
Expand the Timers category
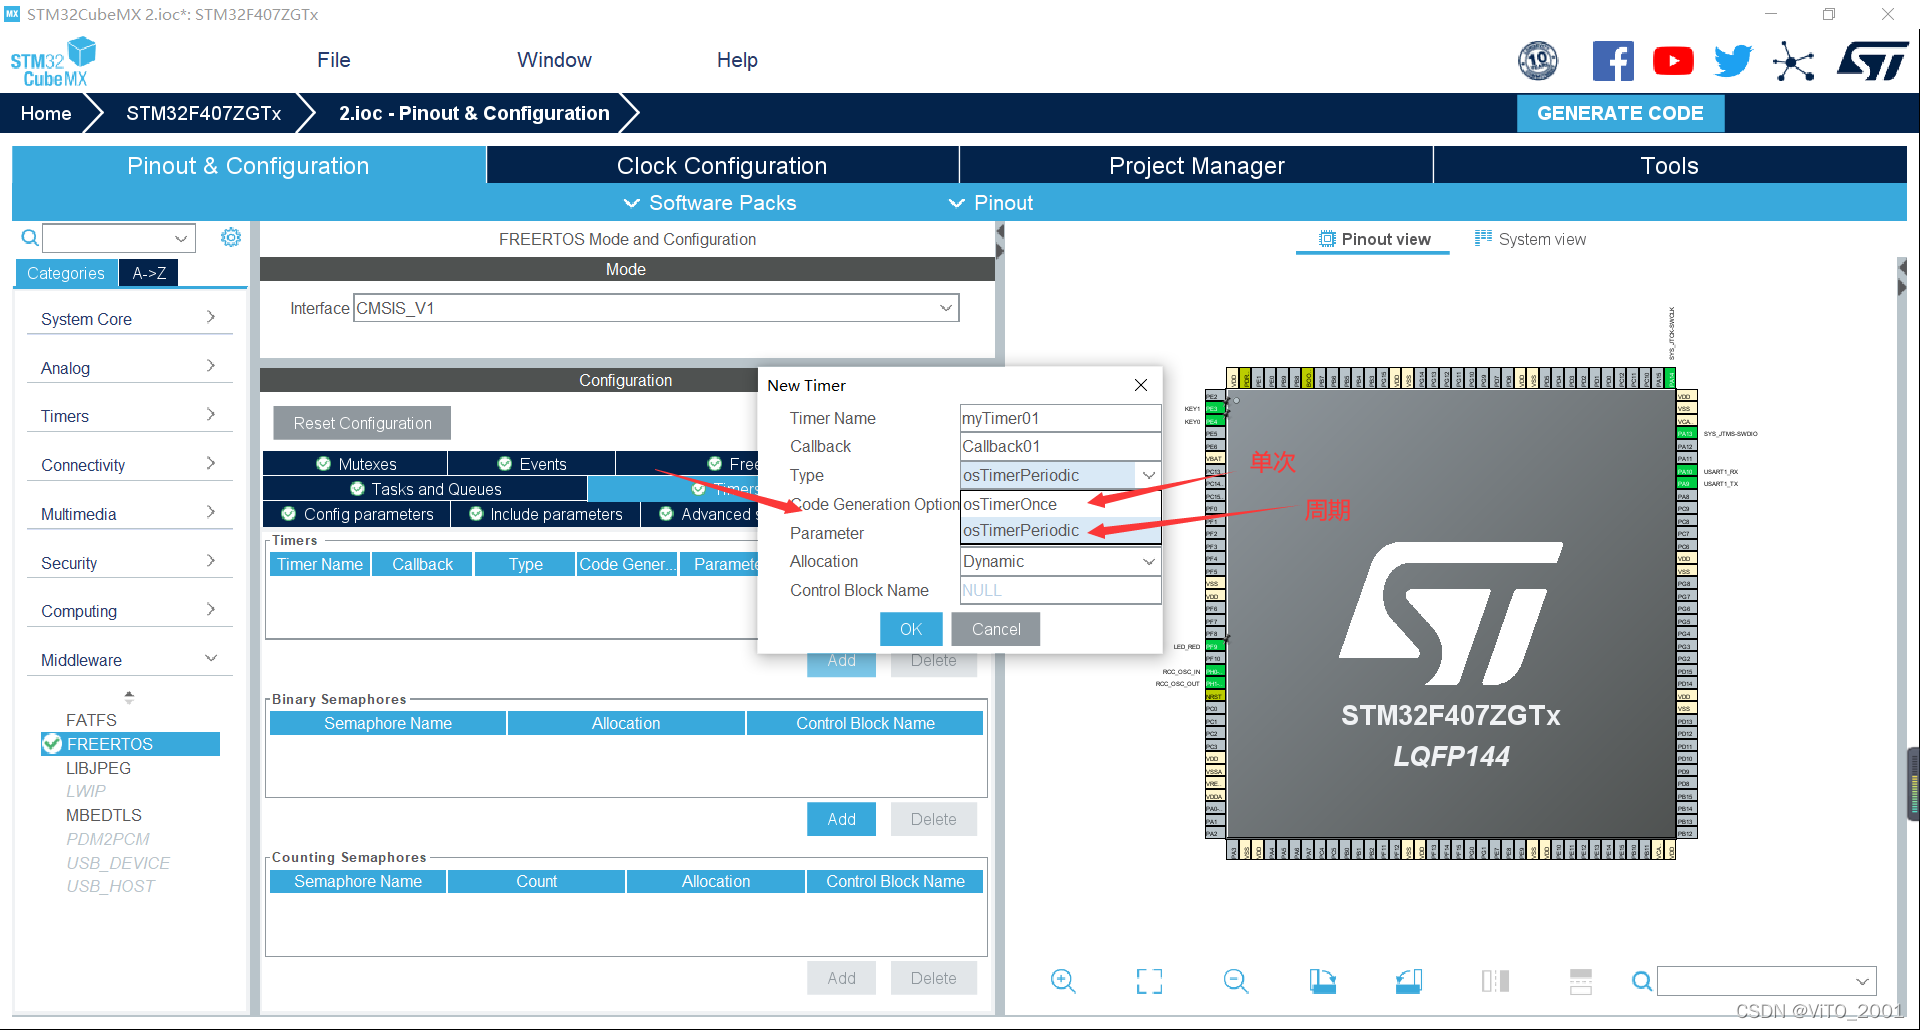[129, 416]
